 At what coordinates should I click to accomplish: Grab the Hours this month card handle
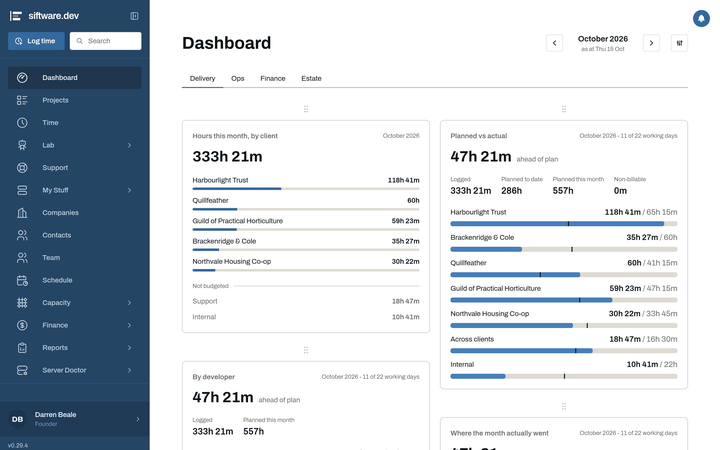click(x=306, y=109)
